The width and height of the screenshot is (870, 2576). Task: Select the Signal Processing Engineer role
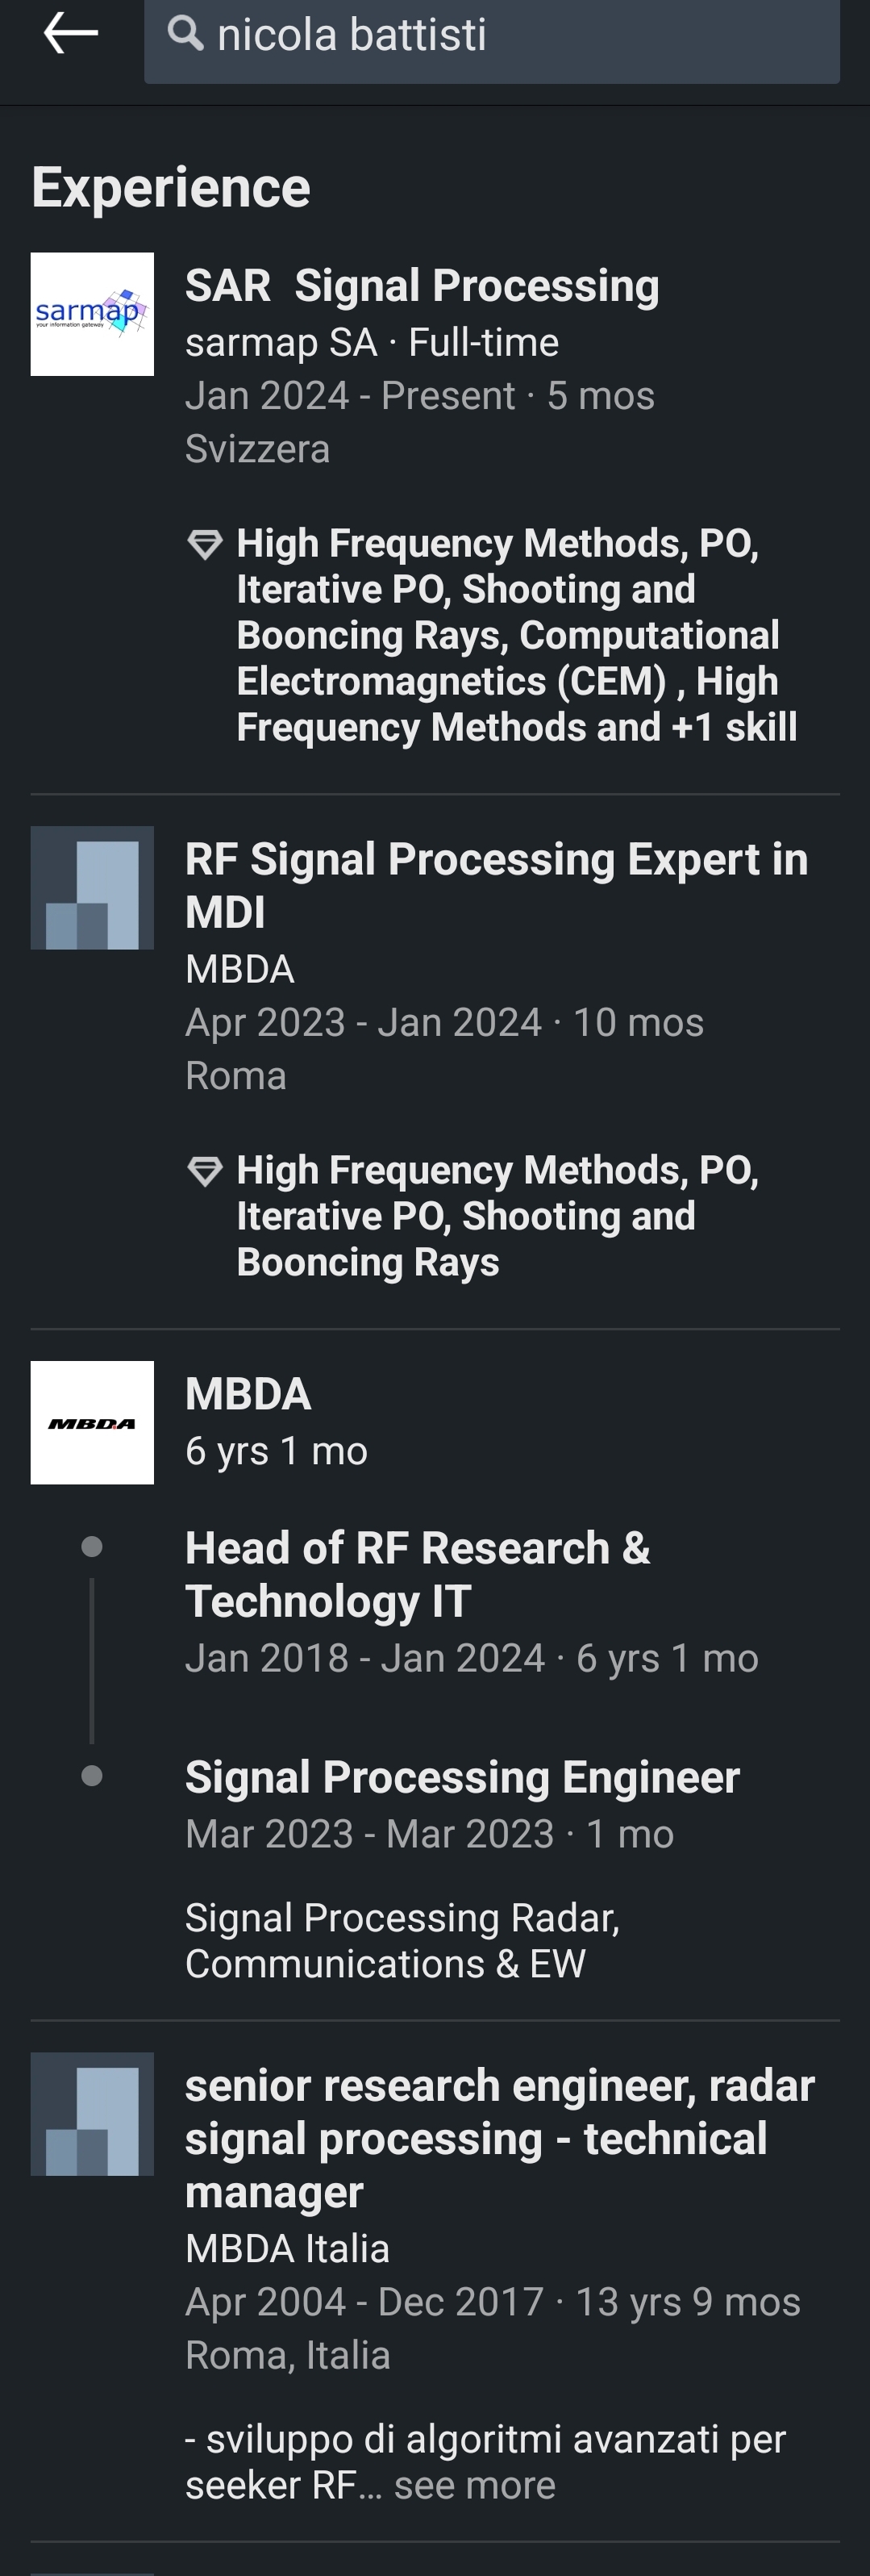pyautogui.click(x=462, y=1777)
